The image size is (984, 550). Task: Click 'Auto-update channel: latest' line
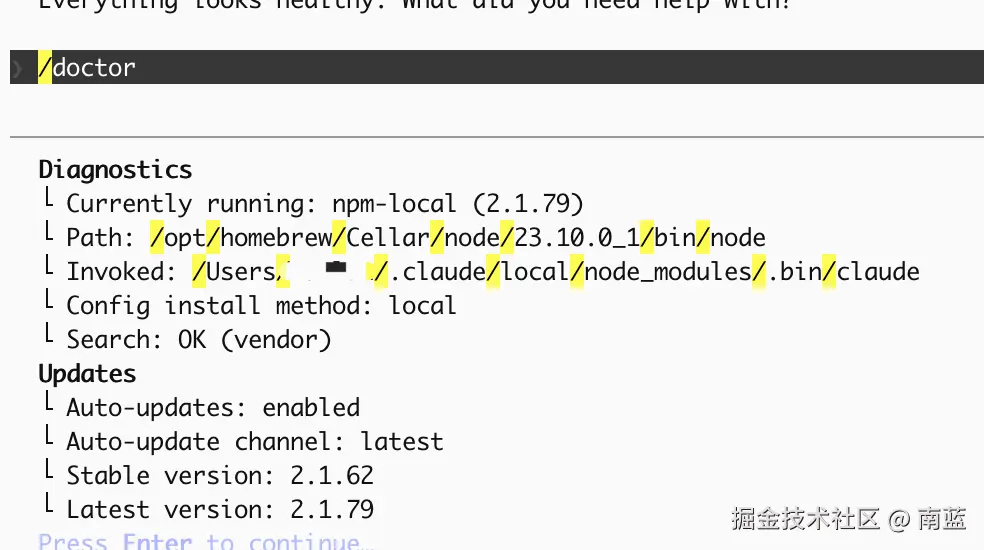click(x=255, y=442)
